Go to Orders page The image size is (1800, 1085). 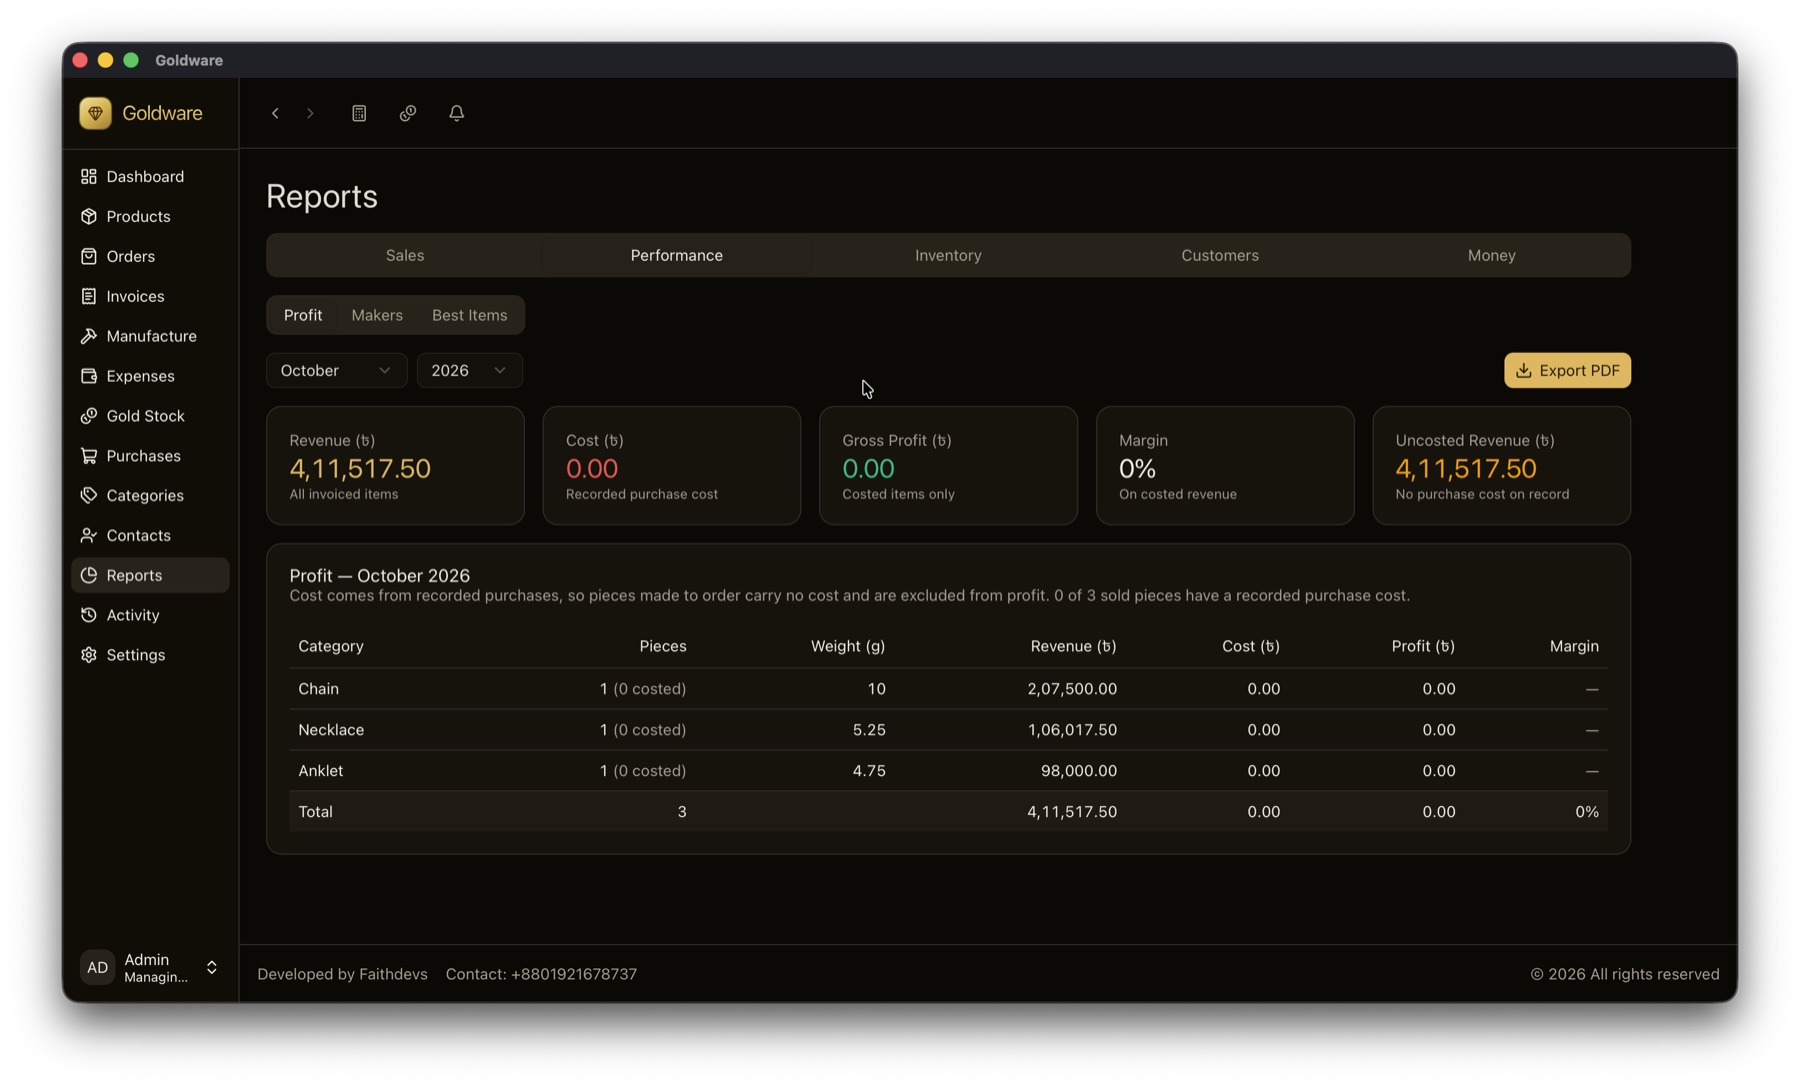coord(150,256)
